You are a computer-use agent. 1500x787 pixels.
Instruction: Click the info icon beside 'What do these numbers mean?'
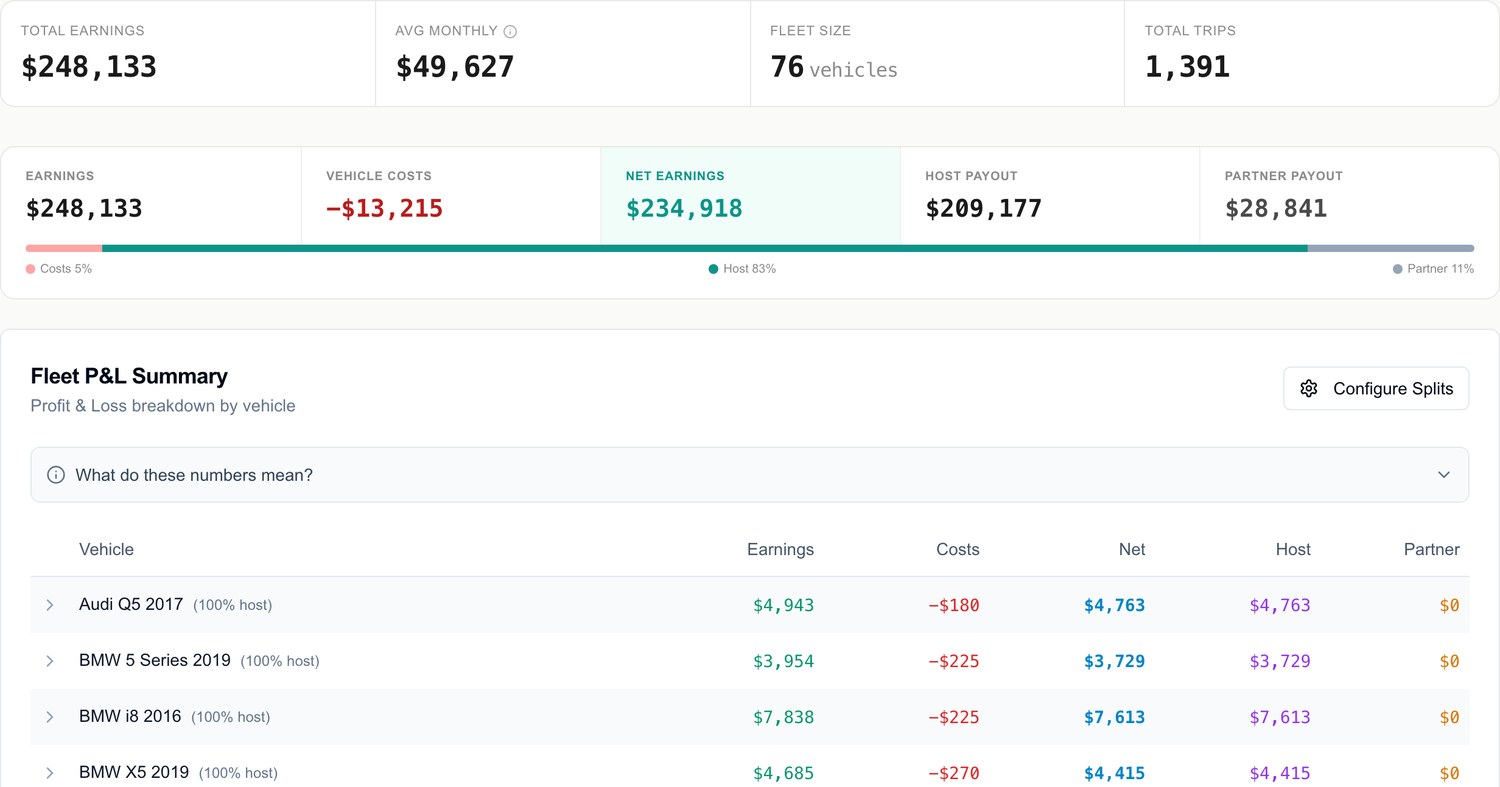[x=56, y=475]
